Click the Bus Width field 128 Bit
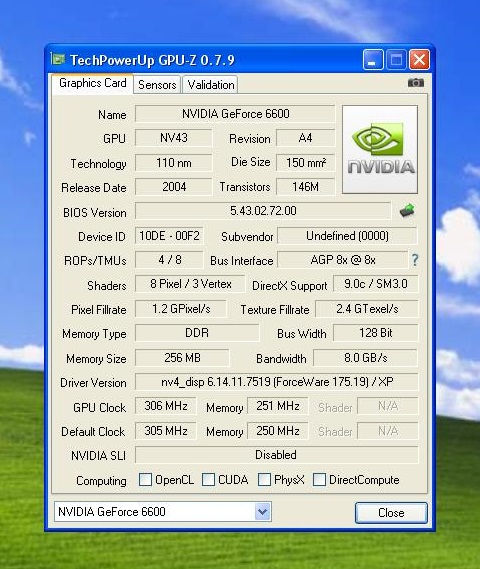The height and width of the screenshot is (569, 480). pos(376,333)
